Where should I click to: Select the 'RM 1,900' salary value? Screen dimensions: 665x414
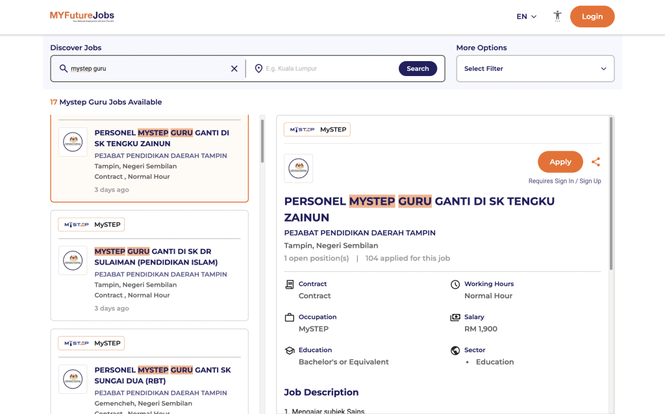pos(481,329)
